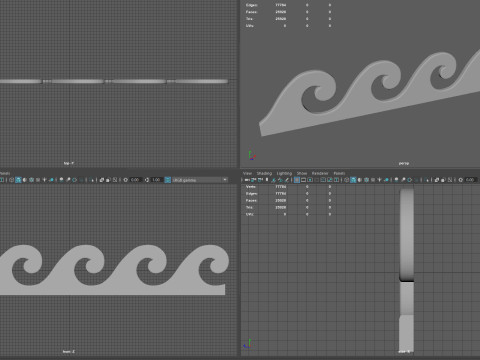Click Isolate Select in side panel toolbar
This screenshot has height=360, width=480.
(427, 180)
